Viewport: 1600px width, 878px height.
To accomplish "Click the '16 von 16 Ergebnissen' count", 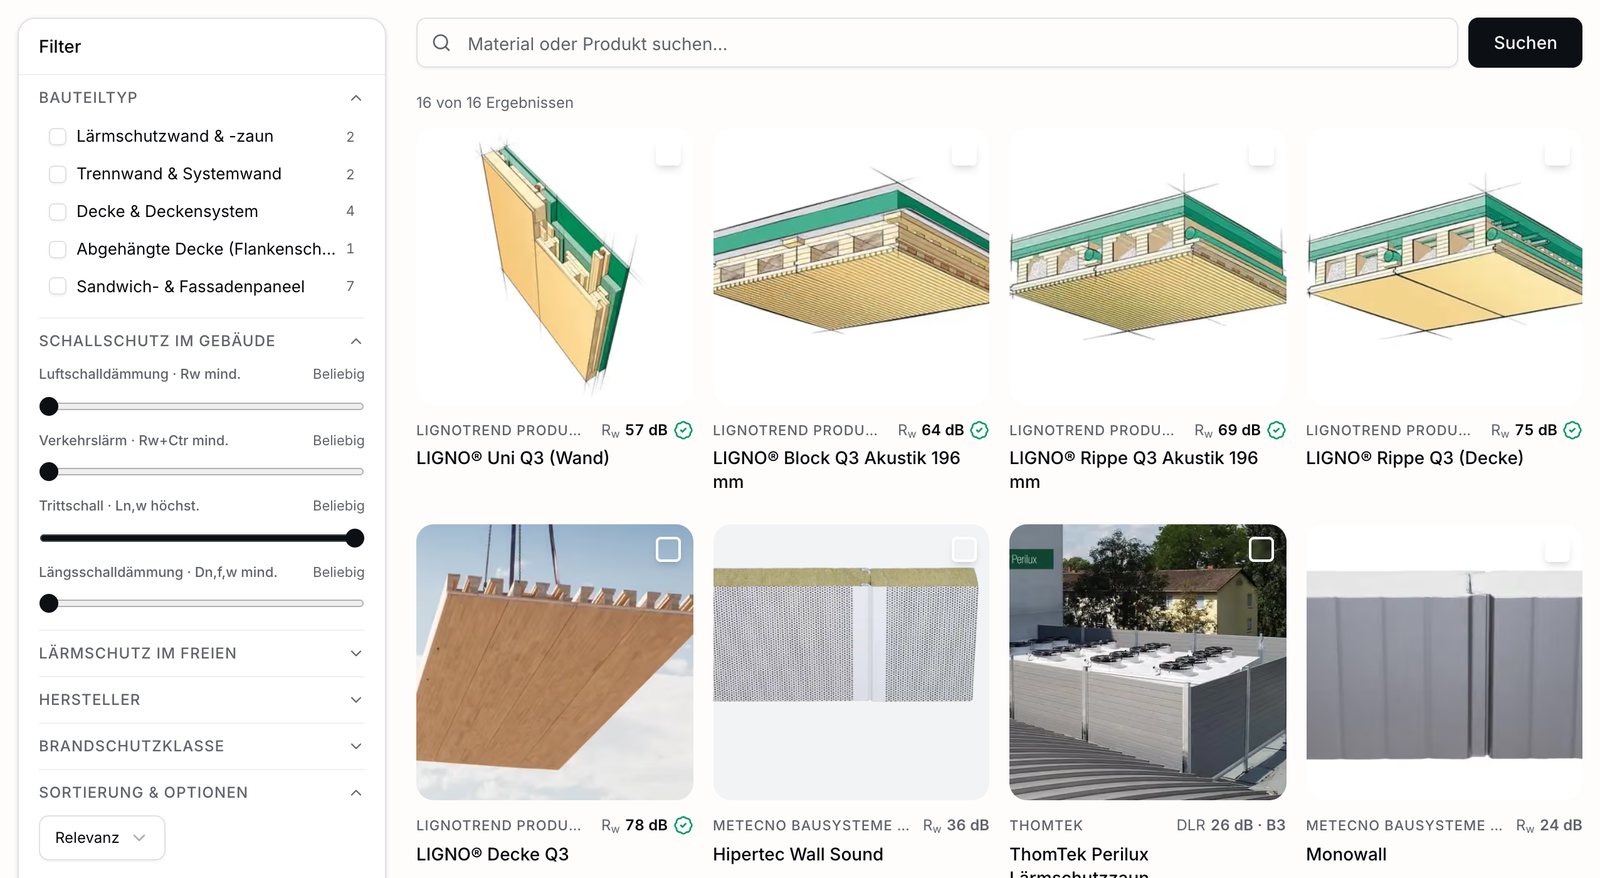I will point(495,103).
